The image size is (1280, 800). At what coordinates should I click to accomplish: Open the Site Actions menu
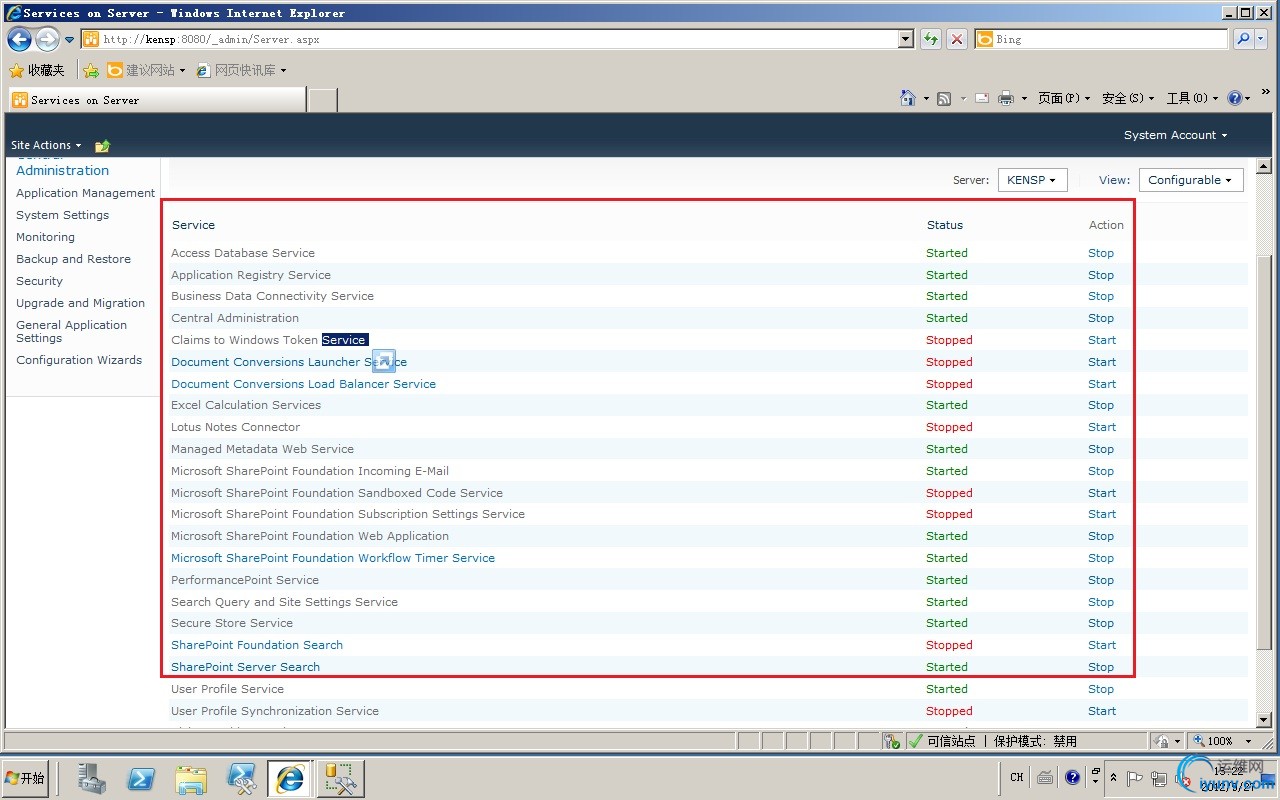[46, 145]
